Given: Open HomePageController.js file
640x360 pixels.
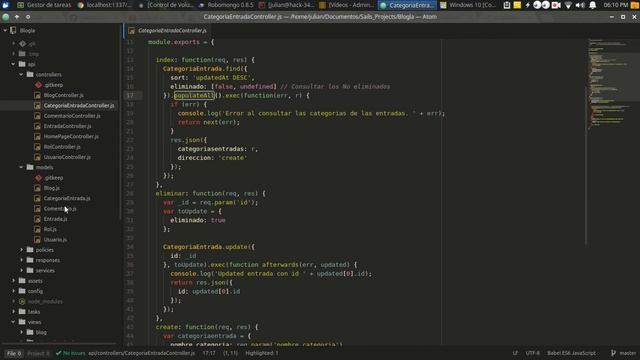Looking at the screenshot, I should pos(71,136).
